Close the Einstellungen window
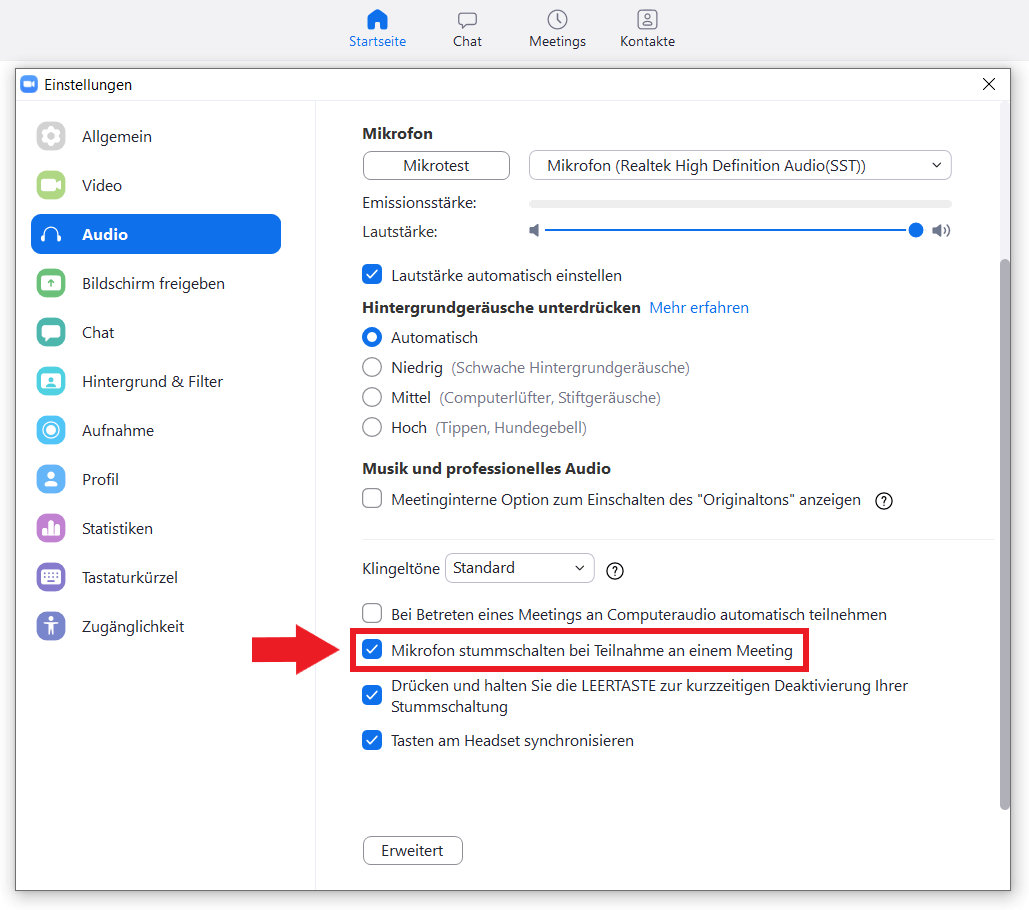Image resolution: width=1029 pixels, height=910 pixels. [988, 84]
